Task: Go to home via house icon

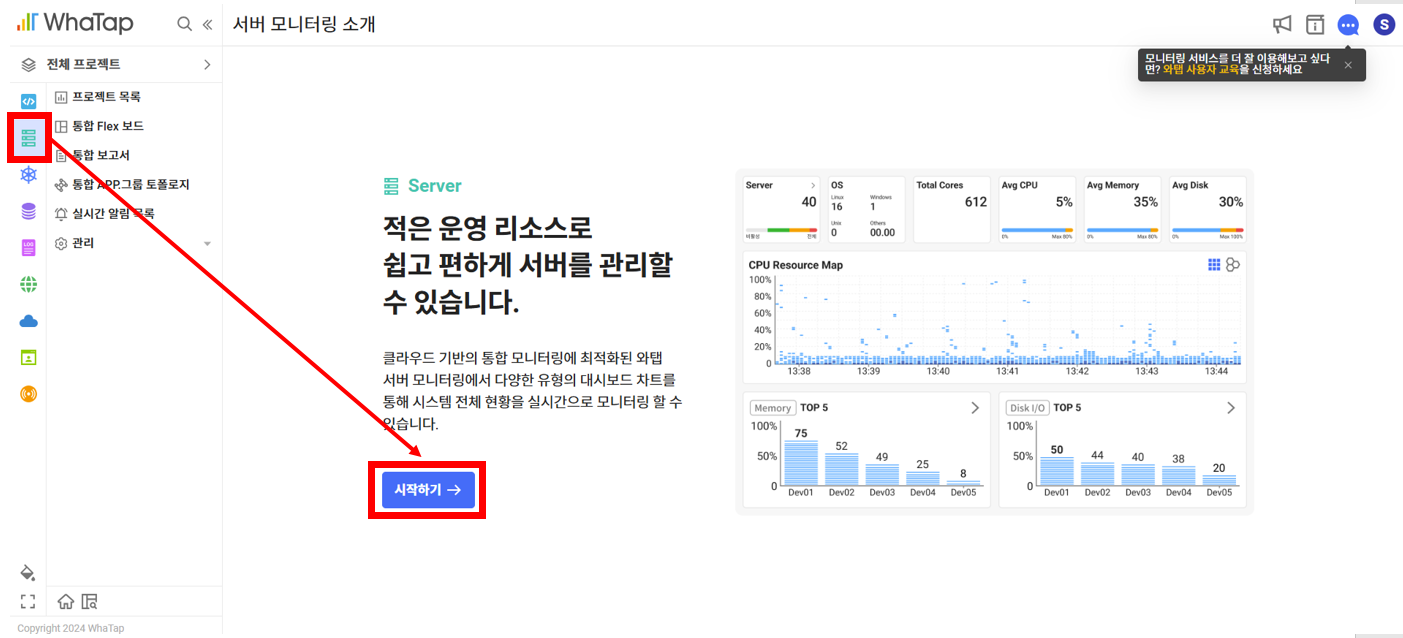Action: pyautogui.click(x=66, y=601)
